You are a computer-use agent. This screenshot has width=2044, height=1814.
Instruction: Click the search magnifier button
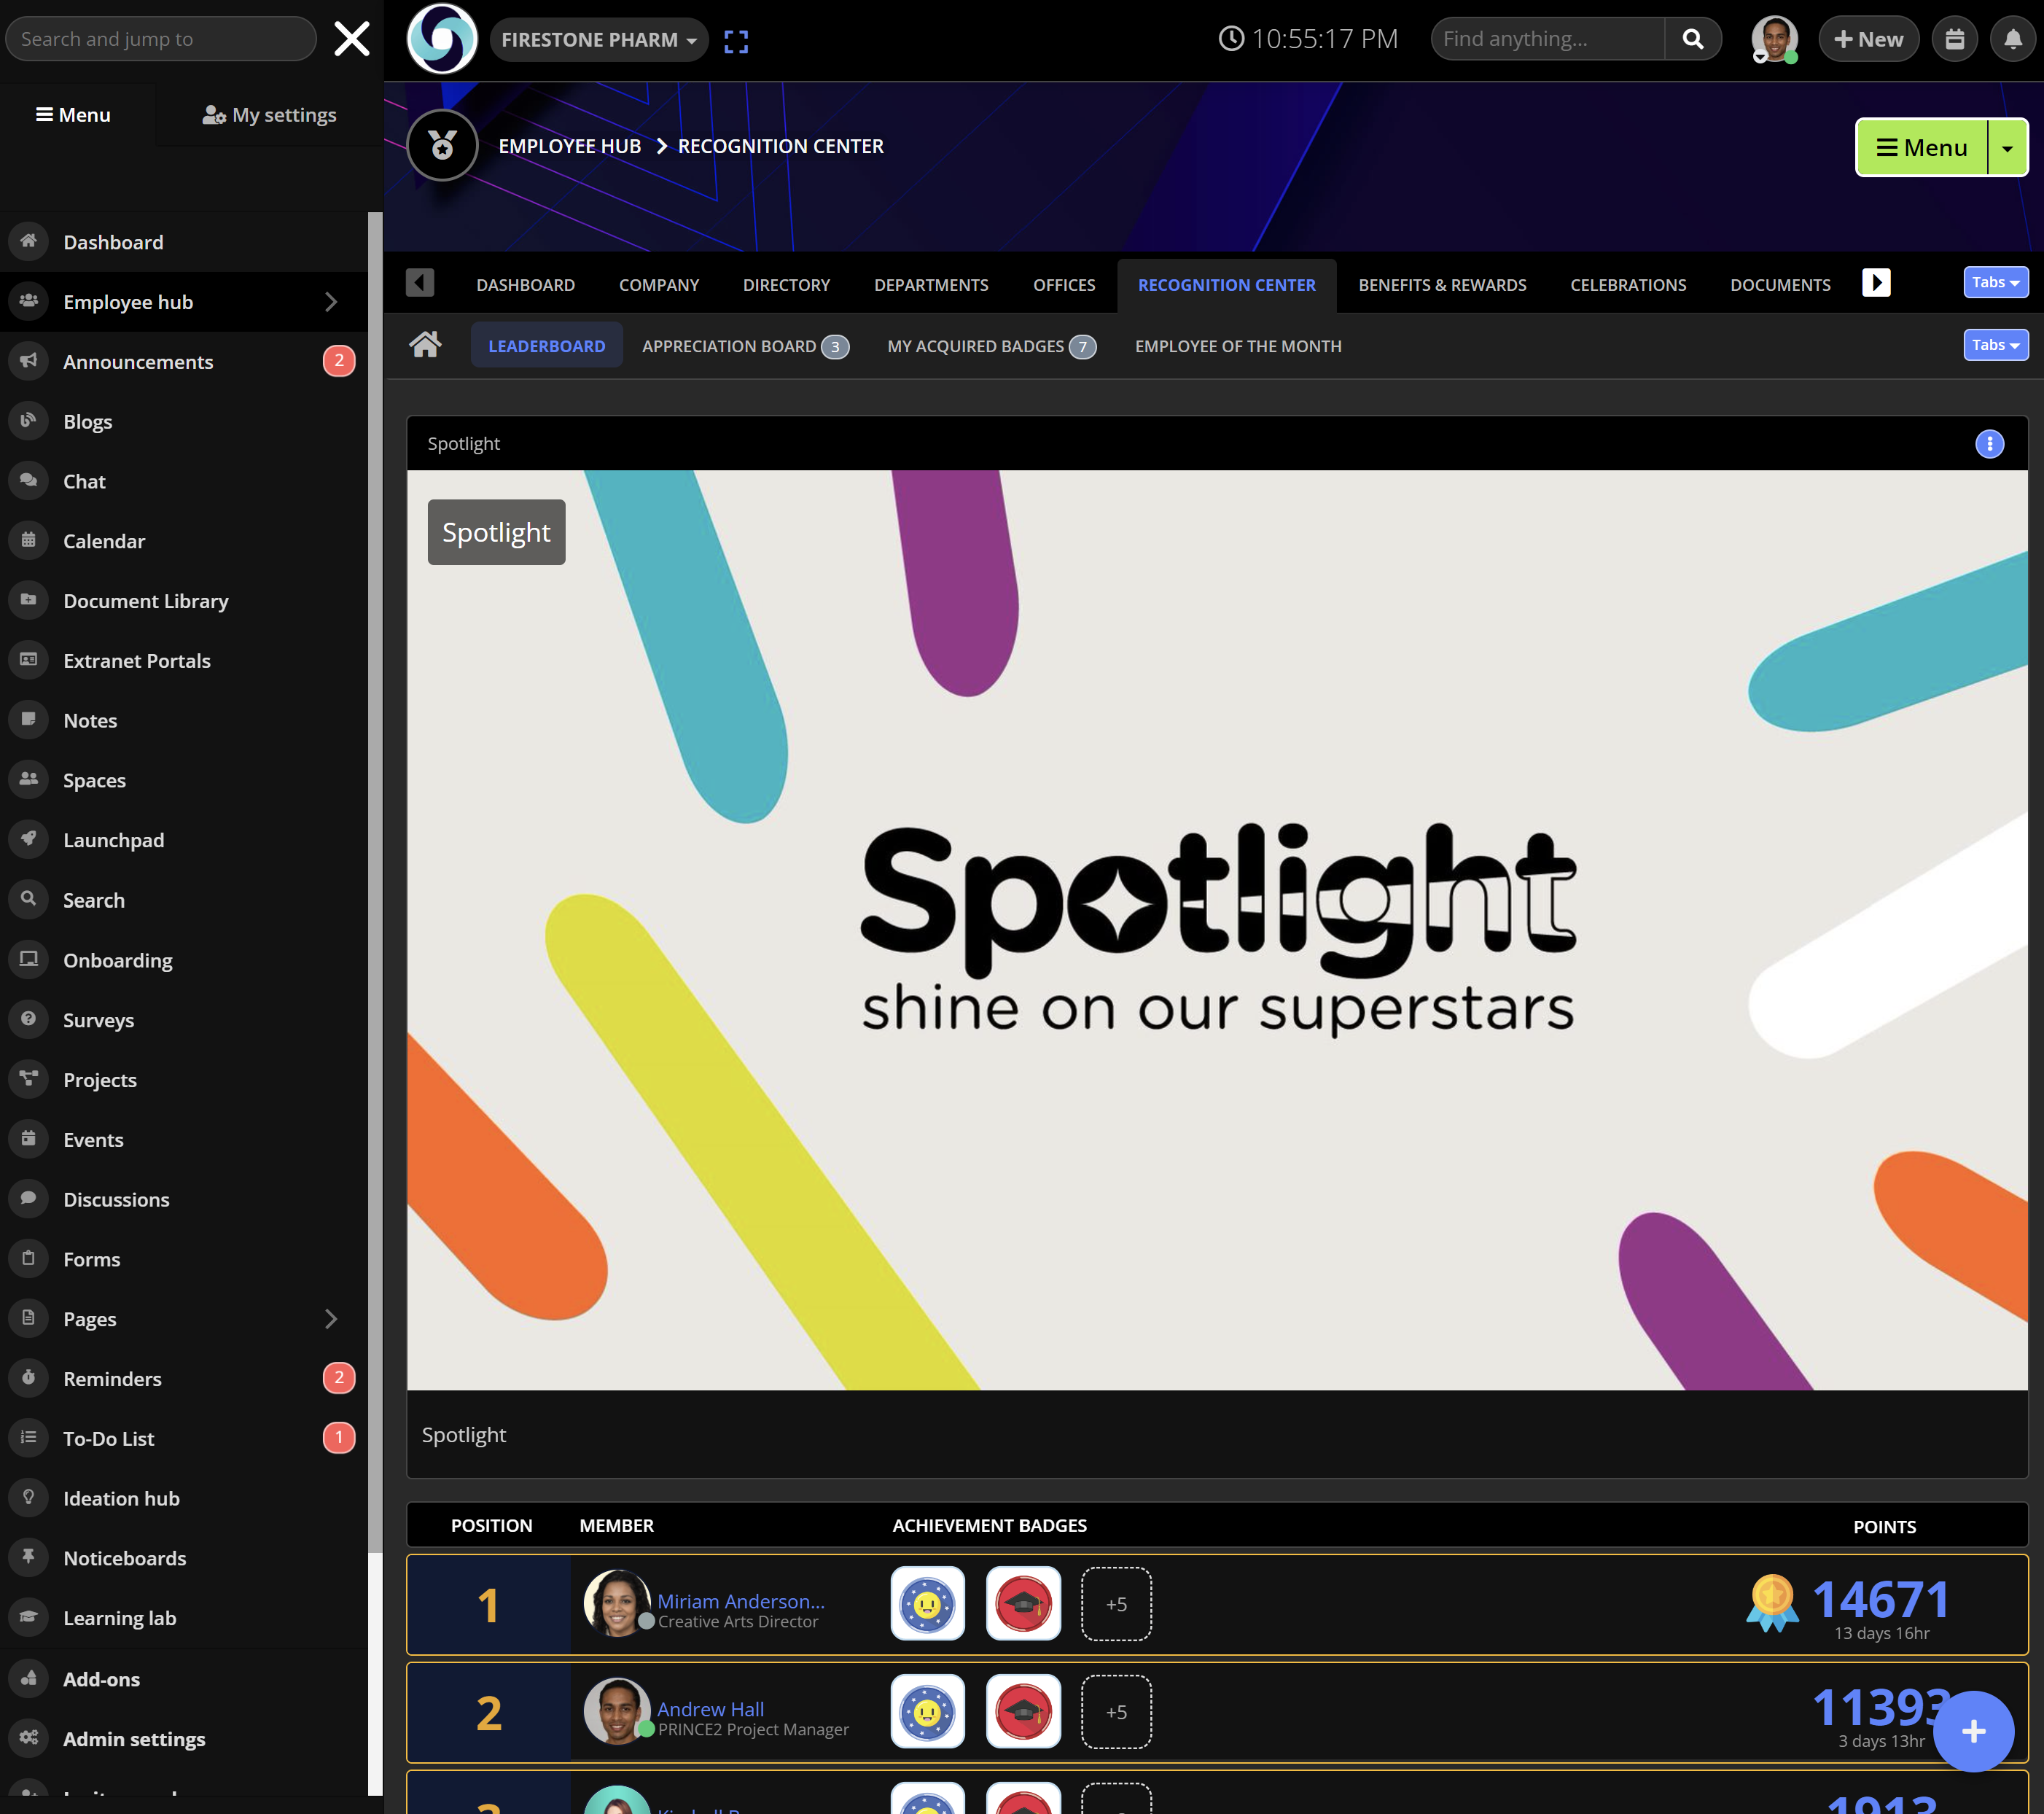1692,39
